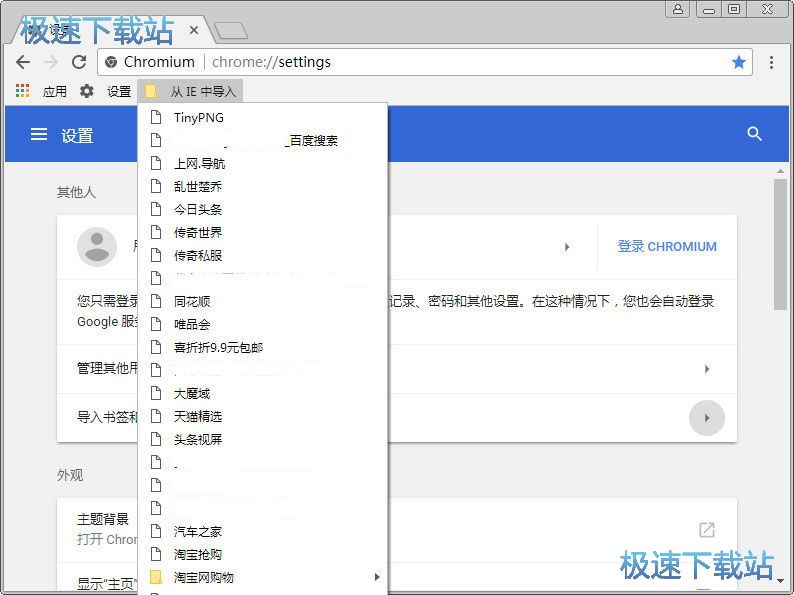Open the 天猫精选 bookmark

click(x=262, y=416)
